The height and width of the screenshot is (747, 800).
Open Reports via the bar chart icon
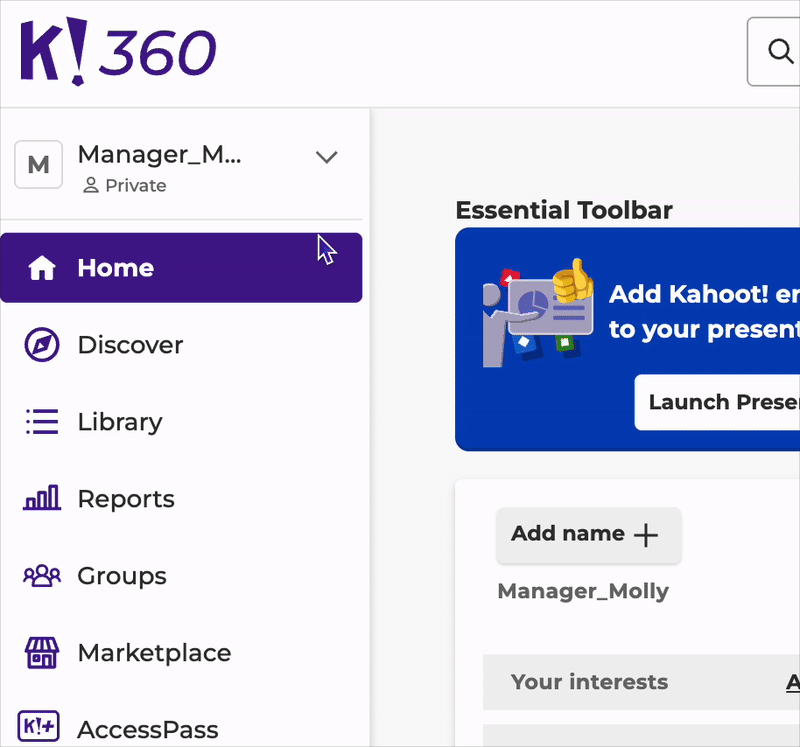click(42, 499)
